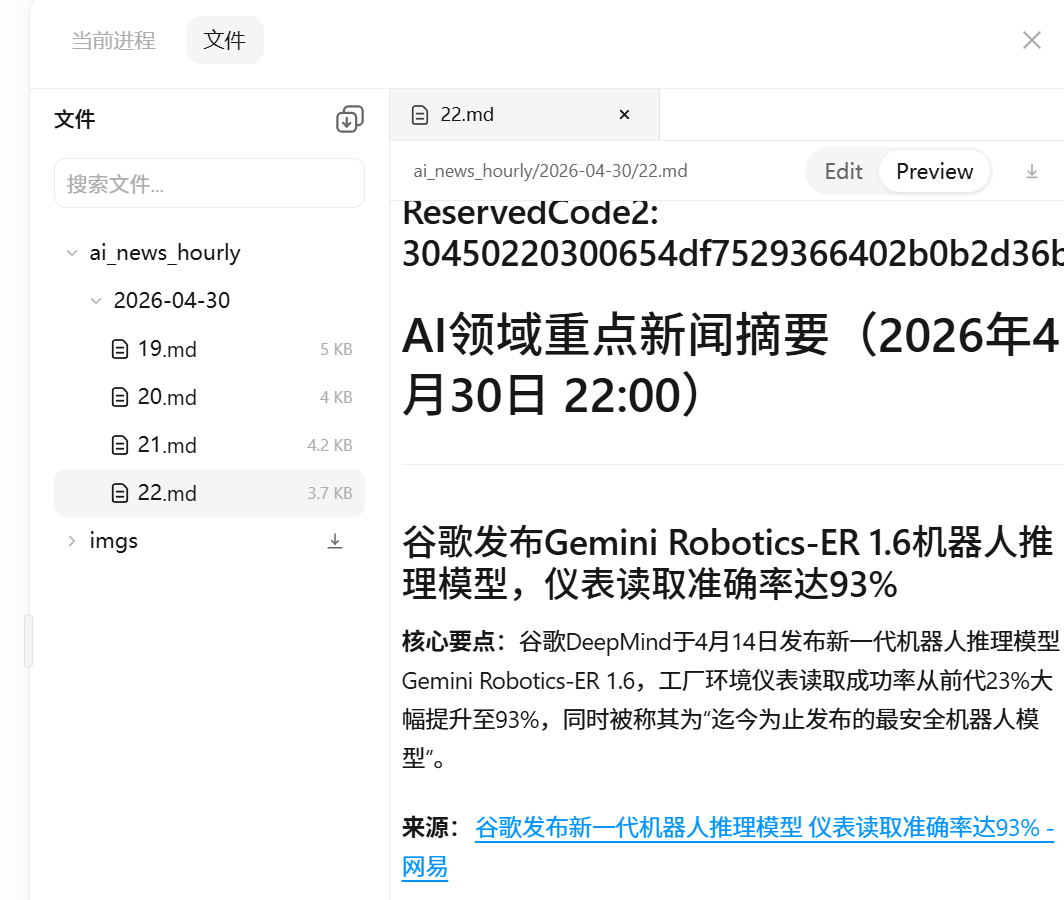Click the file icon beside 19.md
This screenshot has height=900, width=1064.
(119, 350)
